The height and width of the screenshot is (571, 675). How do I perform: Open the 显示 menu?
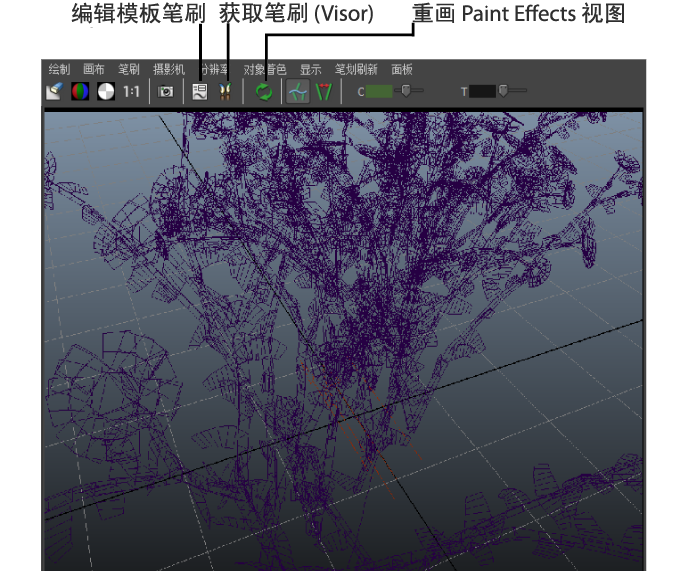pos(311,70)
